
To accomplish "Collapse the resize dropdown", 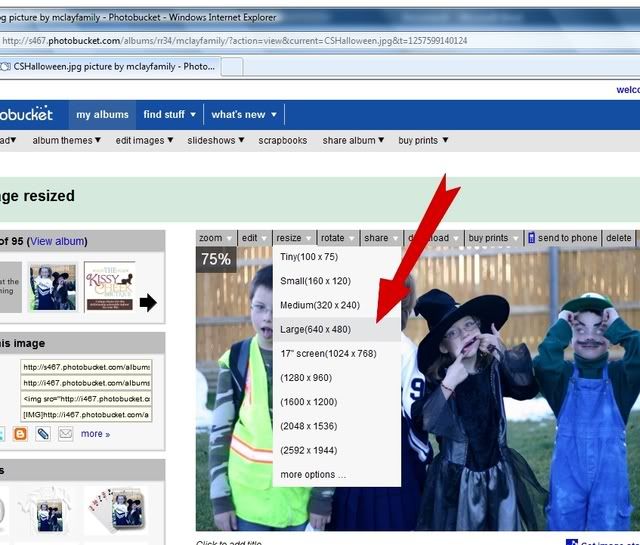I will point(294,238).
